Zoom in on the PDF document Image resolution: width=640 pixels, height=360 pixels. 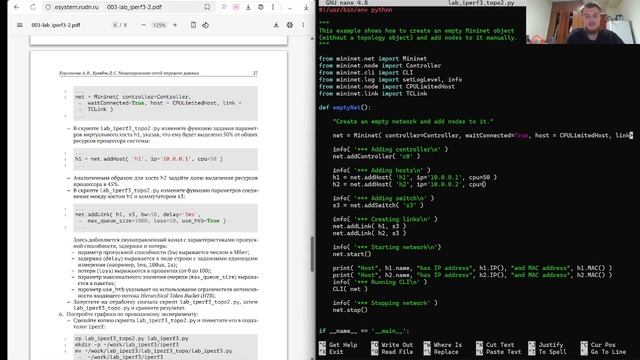[x=175, y=25]
